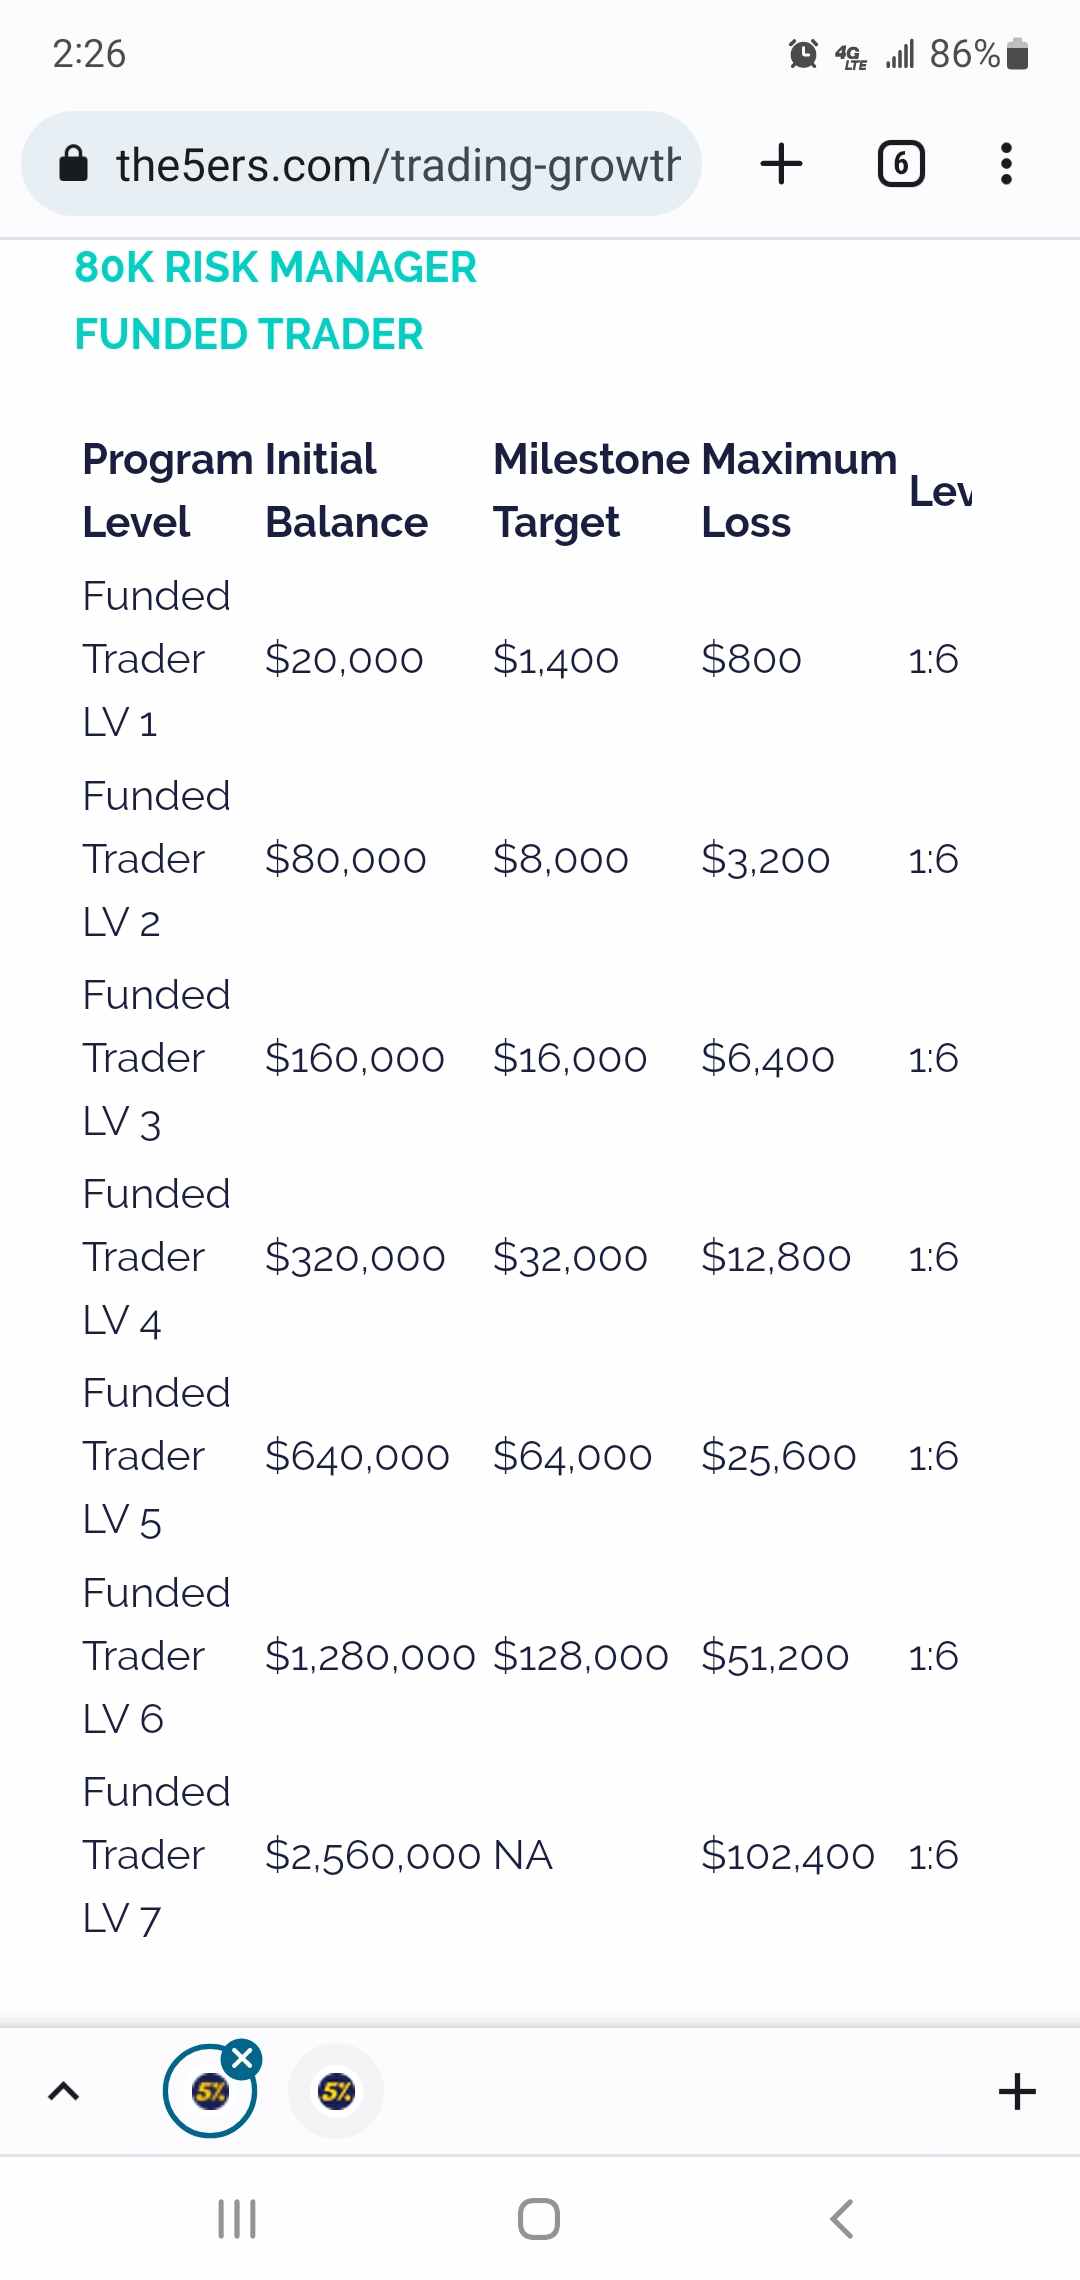The height and width of the screenshot is (2280, 1080).
Task: Tap the battery indicator in status bar
Action: (x=1017, y=54)
